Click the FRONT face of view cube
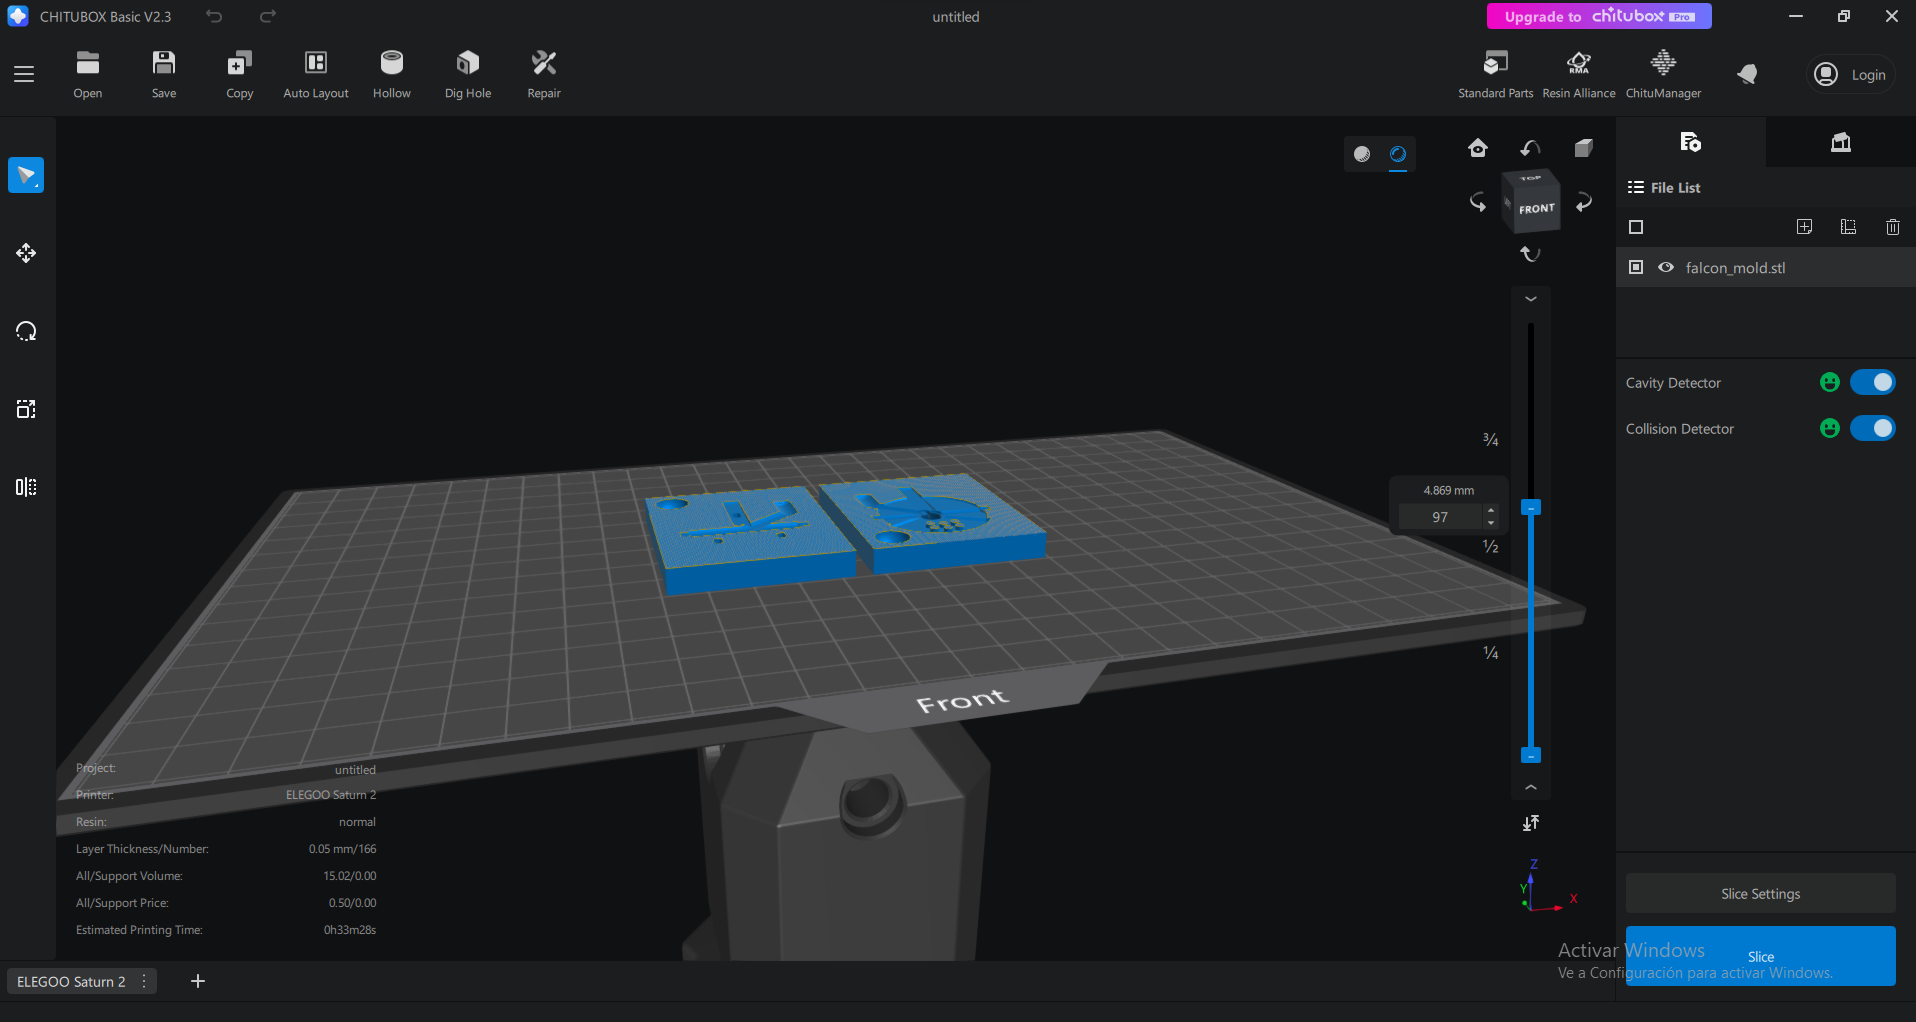 click(x=1537, y=209)
